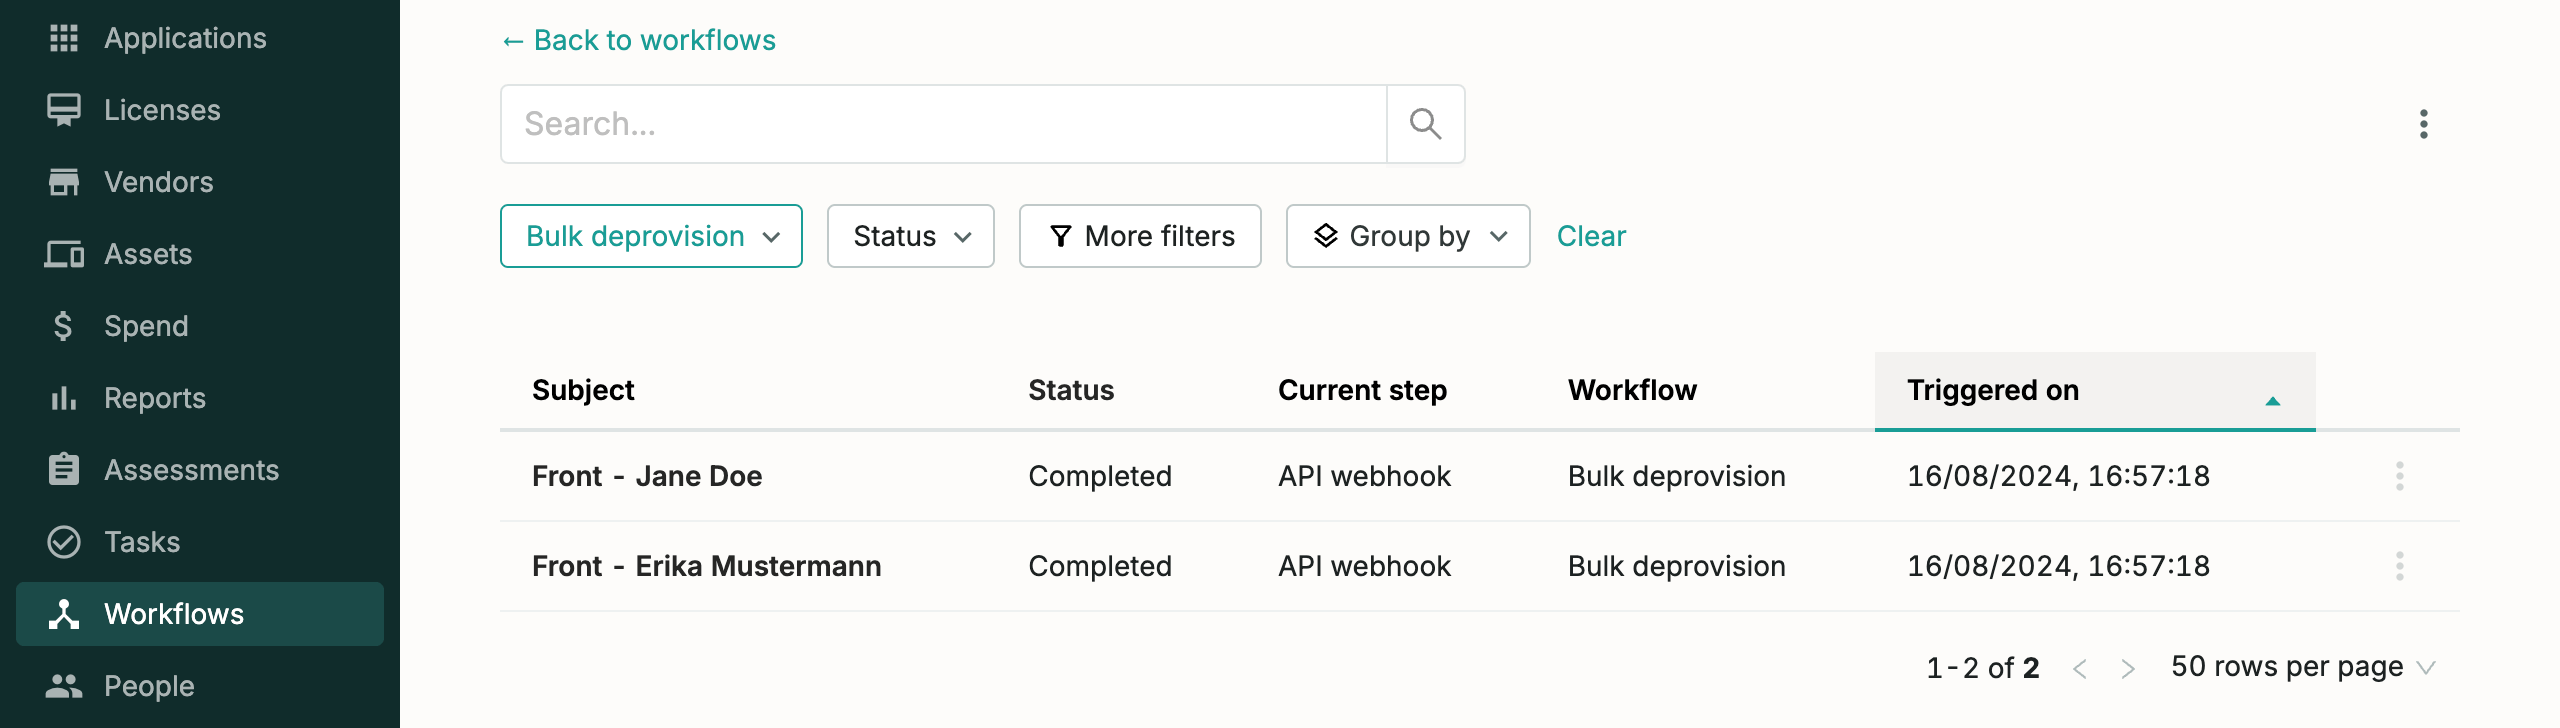Open Applications menu item

coord(200,38)
